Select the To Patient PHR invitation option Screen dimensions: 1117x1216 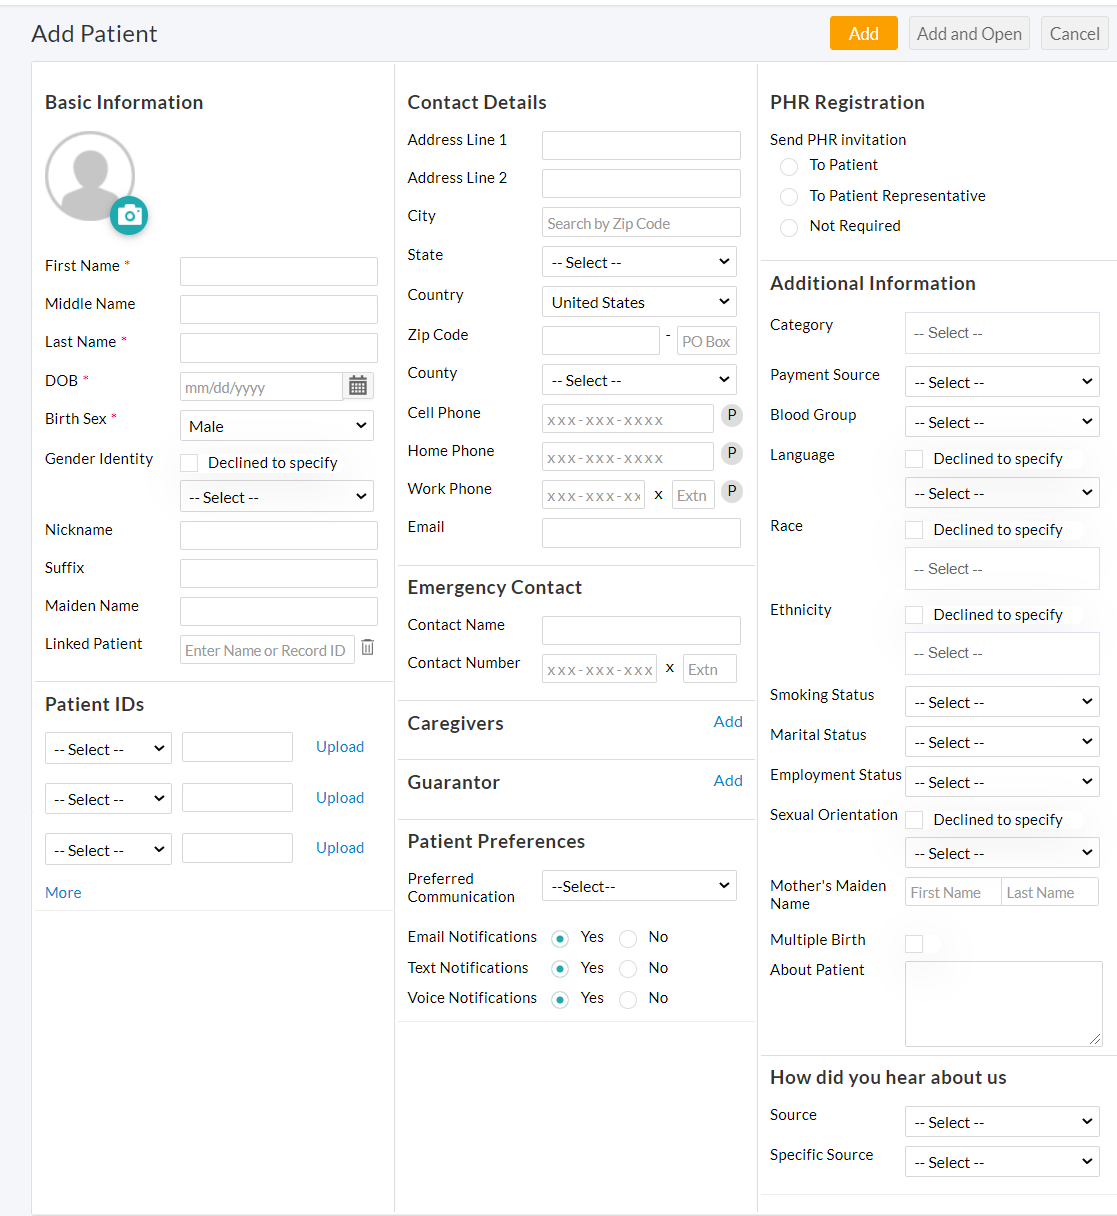789,166
